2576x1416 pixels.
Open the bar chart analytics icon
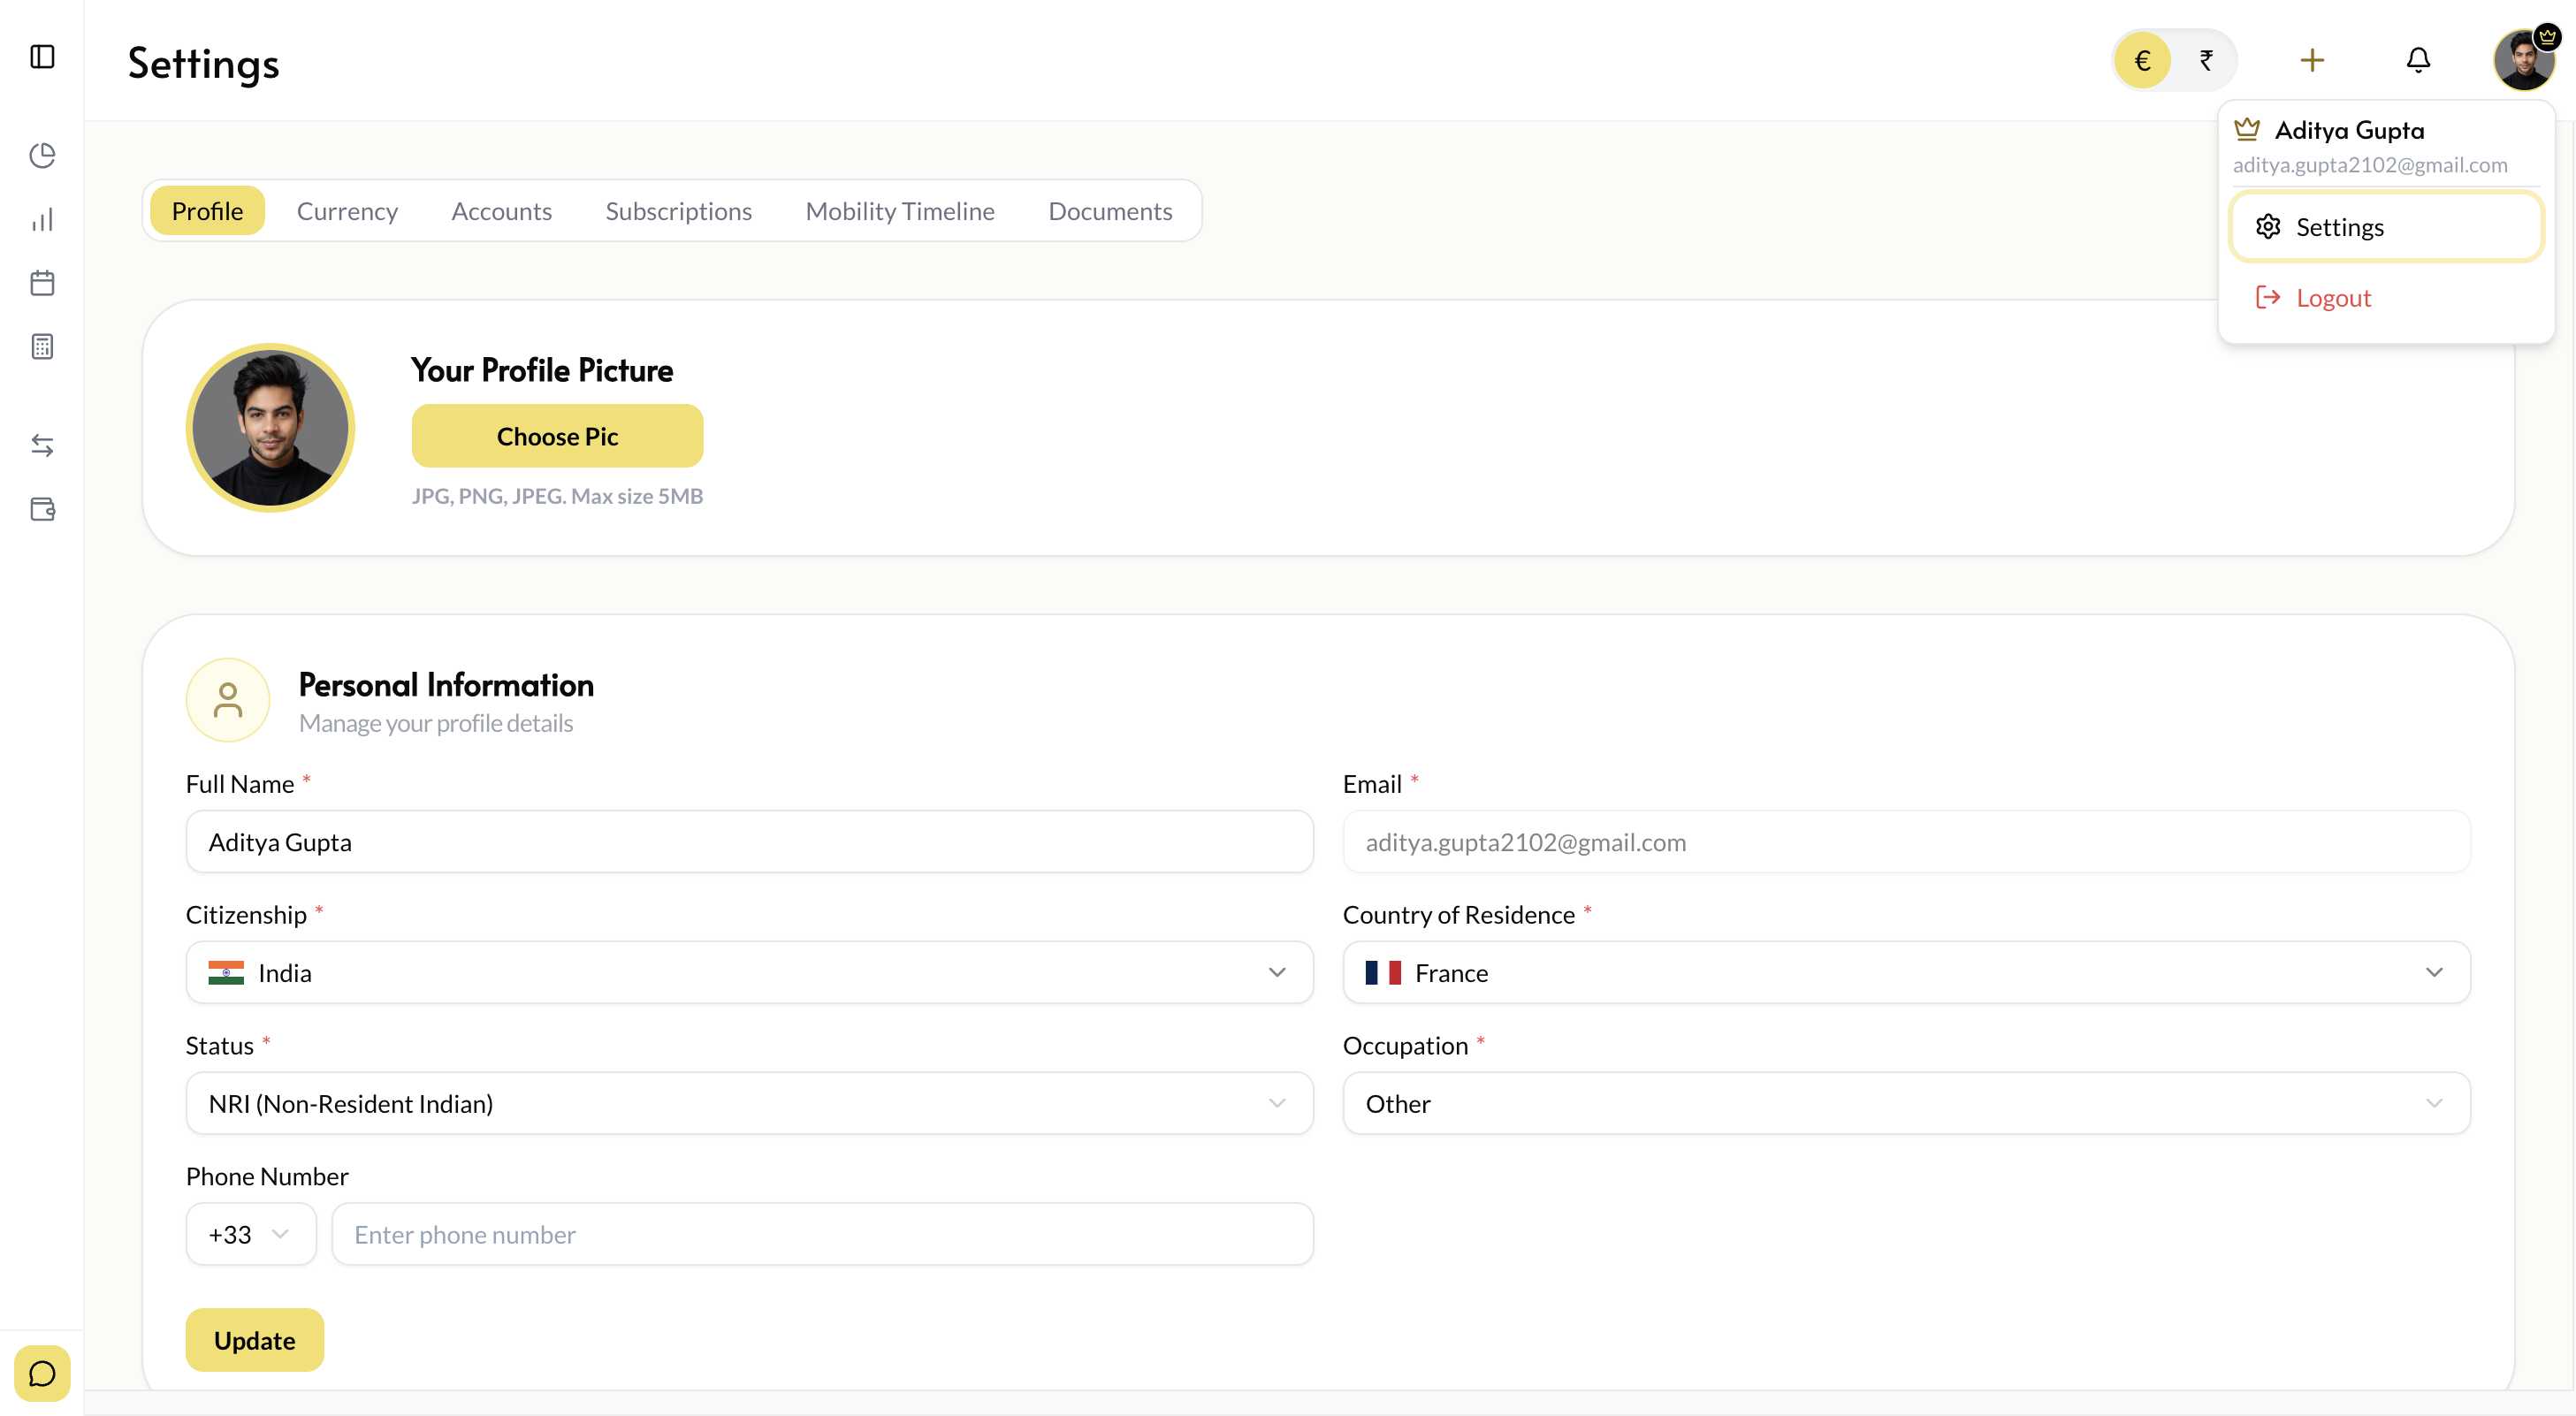(42, 219)
